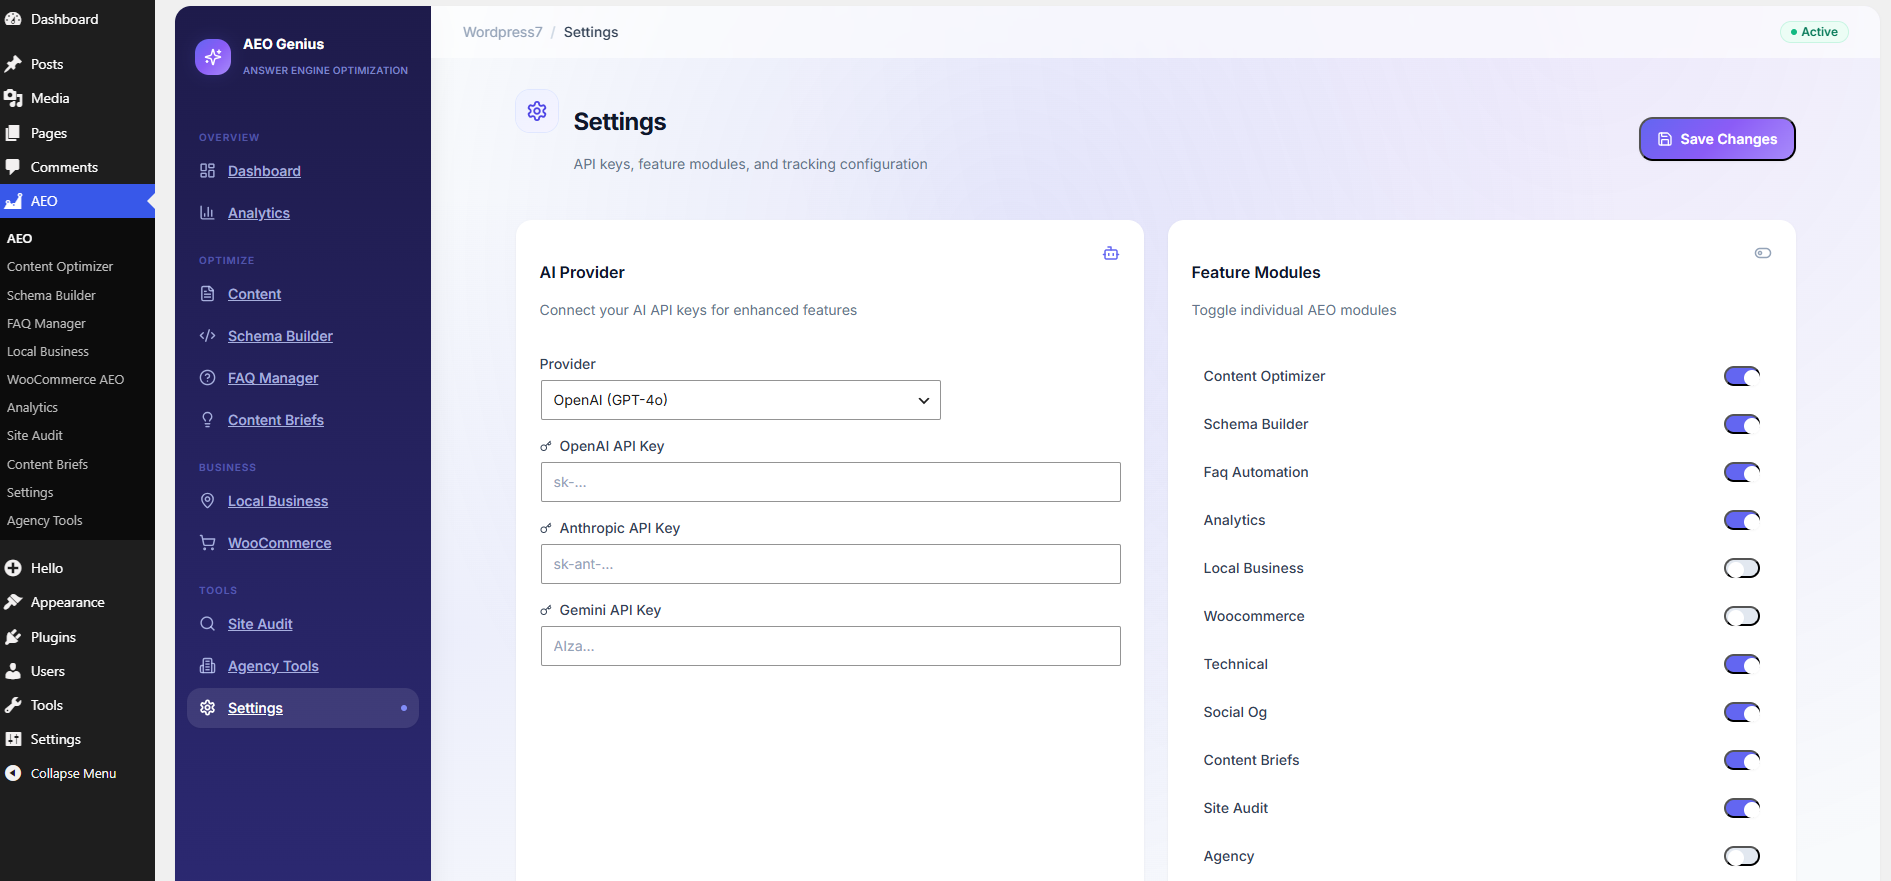Open WooCommerce AEO in WordPress submenu
The width and height of the screenshot is (1891, 881).
coord(65,380)
